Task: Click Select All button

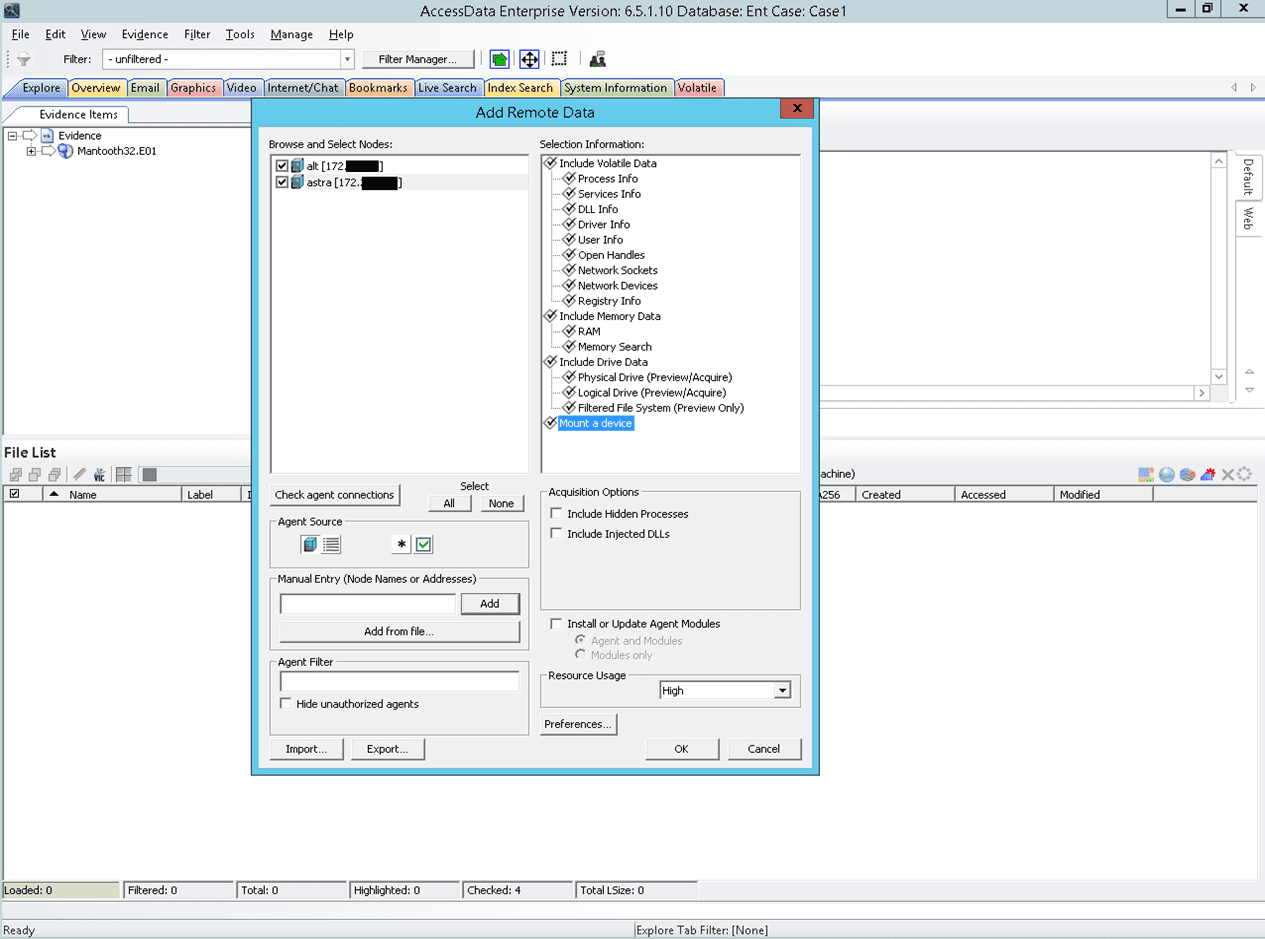Action: (x=450, y=503)
